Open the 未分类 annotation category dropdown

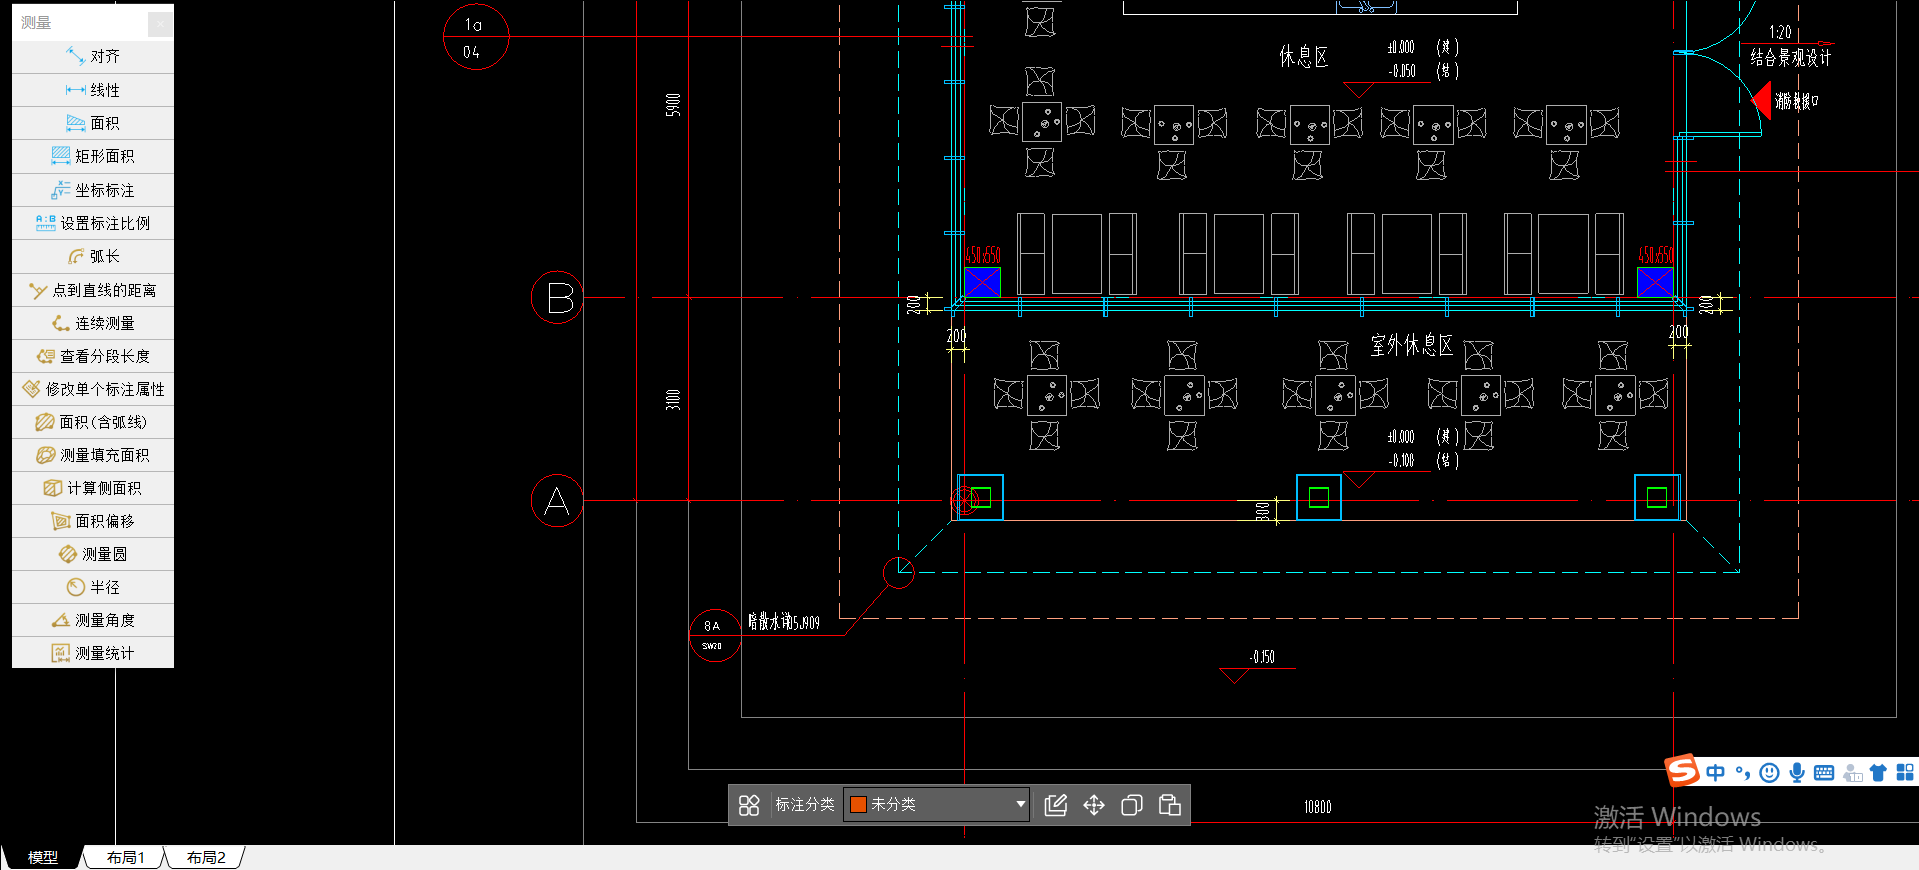click(936, 804)
